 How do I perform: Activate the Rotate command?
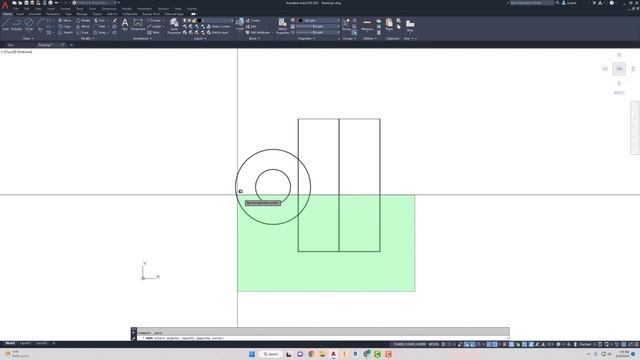pos(83,20)
